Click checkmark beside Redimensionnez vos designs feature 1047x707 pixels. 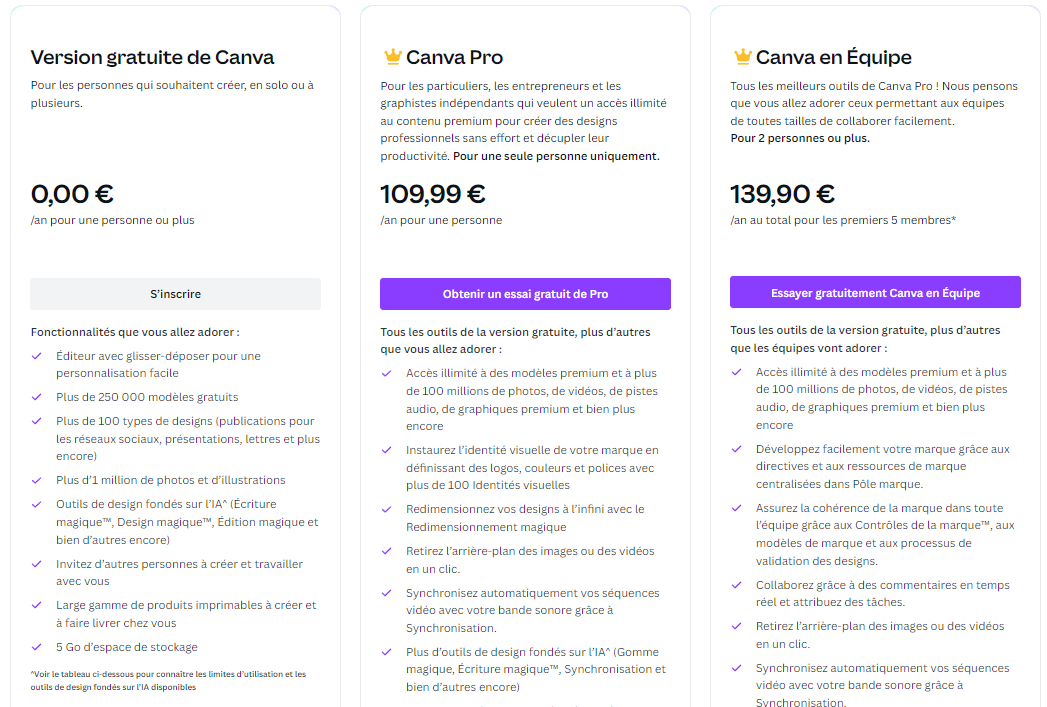pyautogui.click(x=387, y=510)
